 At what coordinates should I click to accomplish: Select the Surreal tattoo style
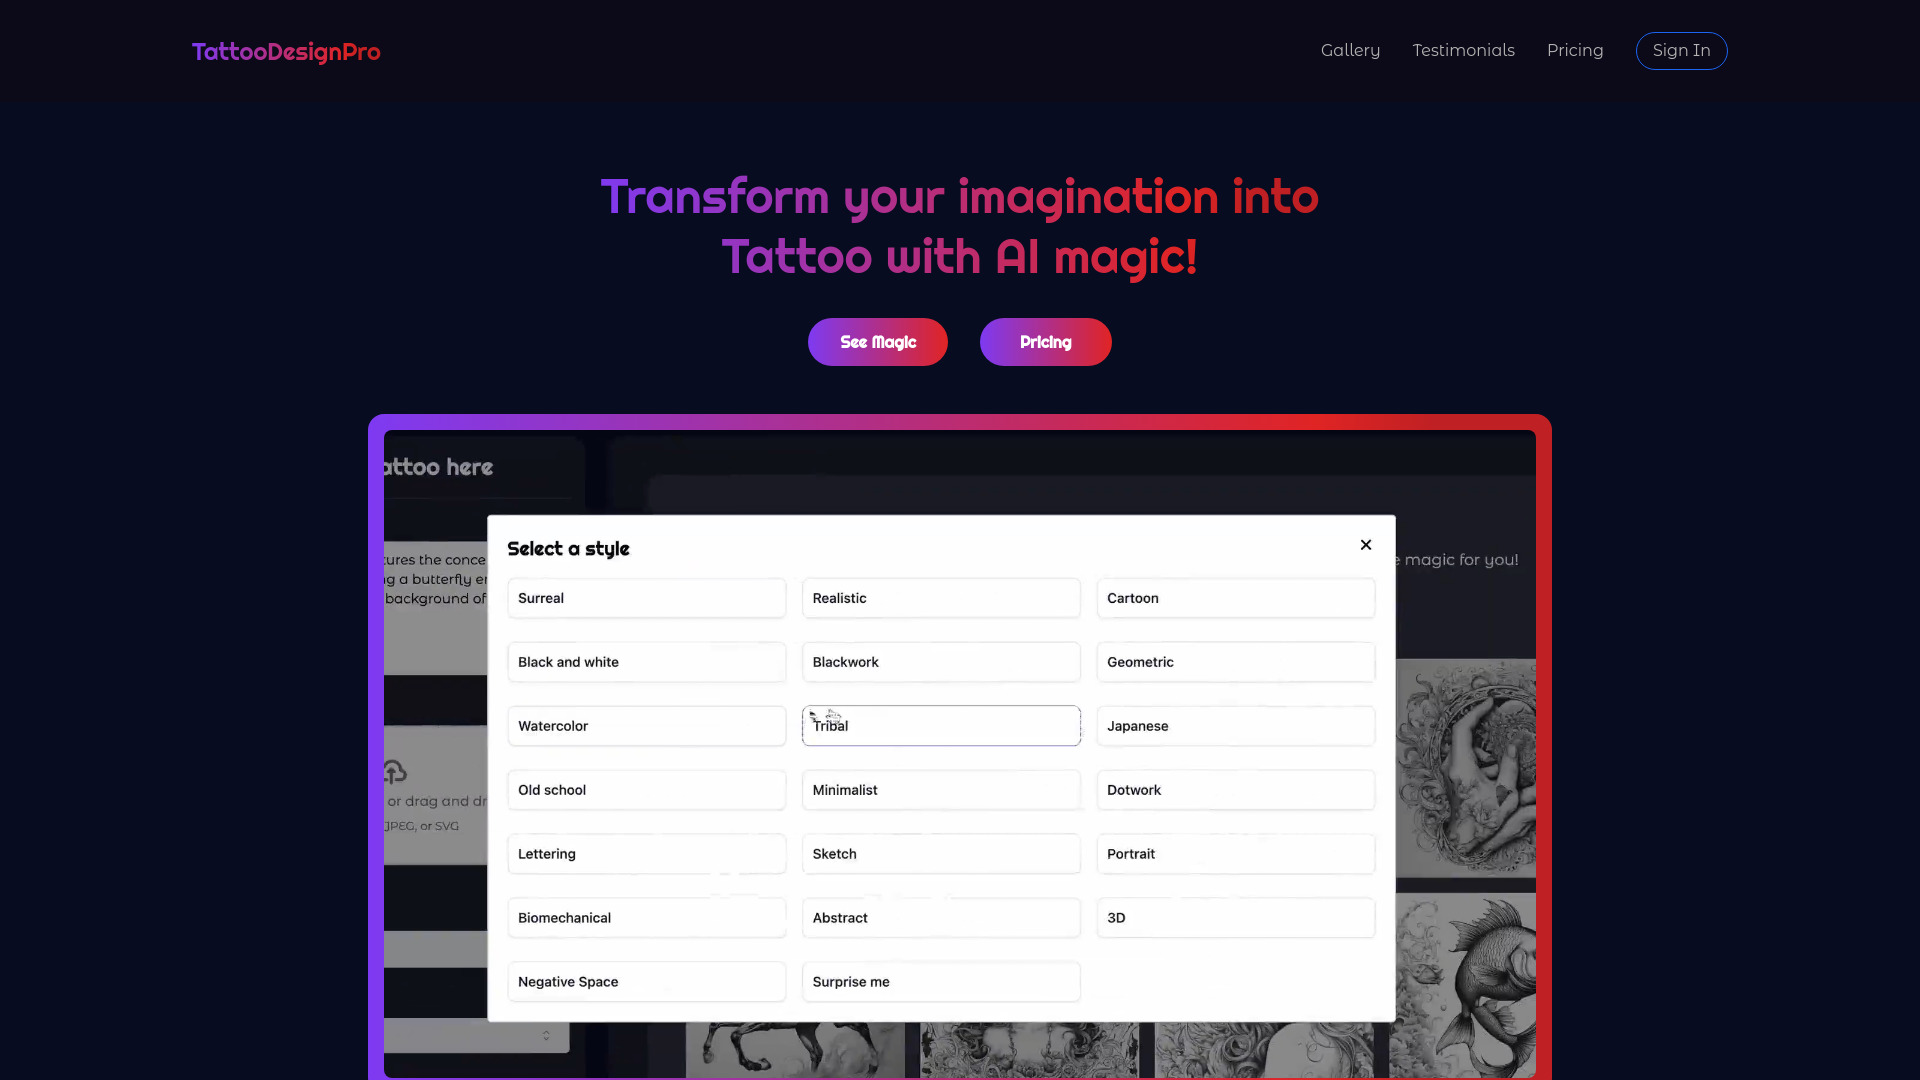pos(646,597)
